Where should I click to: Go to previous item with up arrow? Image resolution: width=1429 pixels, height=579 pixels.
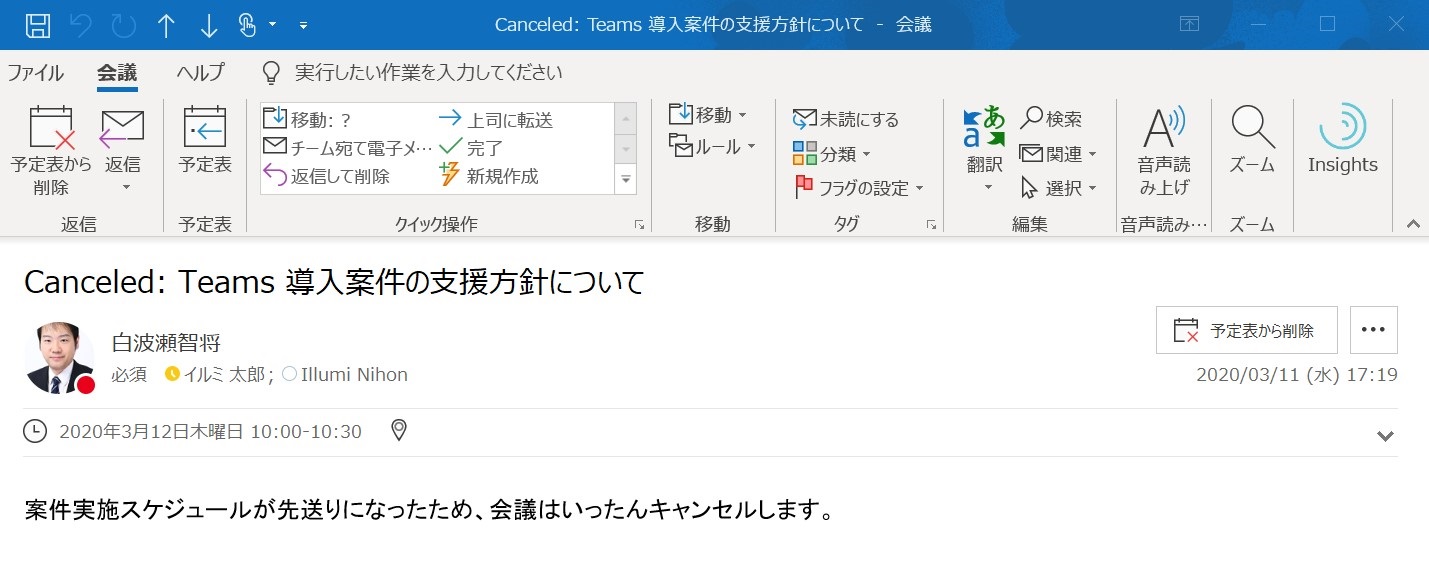[167, 25]
